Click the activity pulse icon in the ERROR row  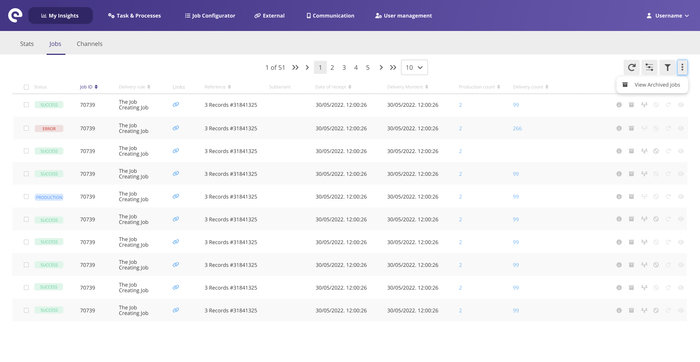644,128
